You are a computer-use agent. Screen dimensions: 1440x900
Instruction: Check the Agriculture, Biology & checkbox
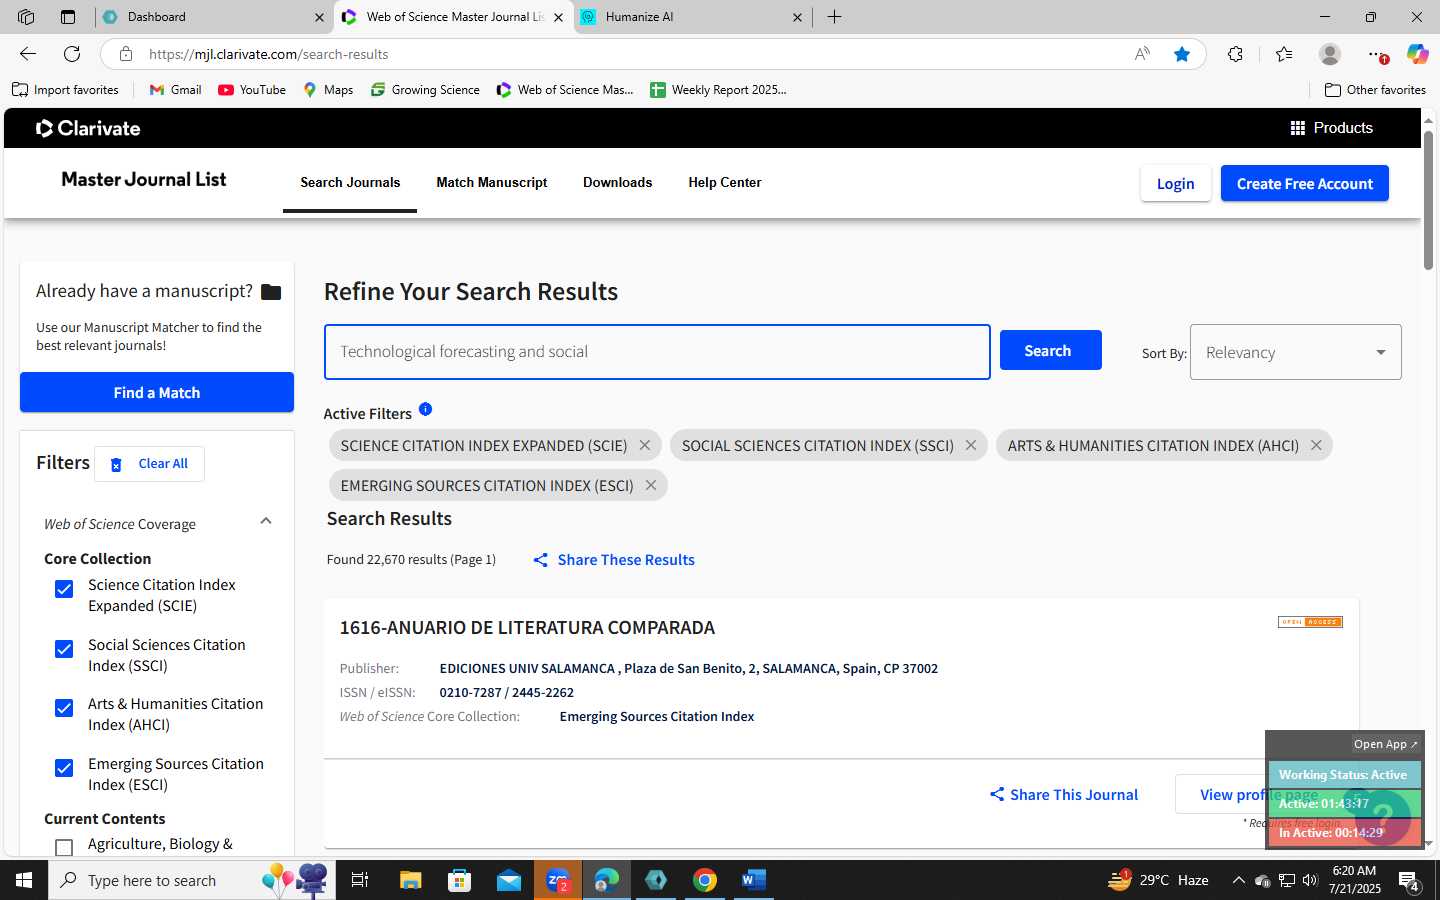pos(64,848)
